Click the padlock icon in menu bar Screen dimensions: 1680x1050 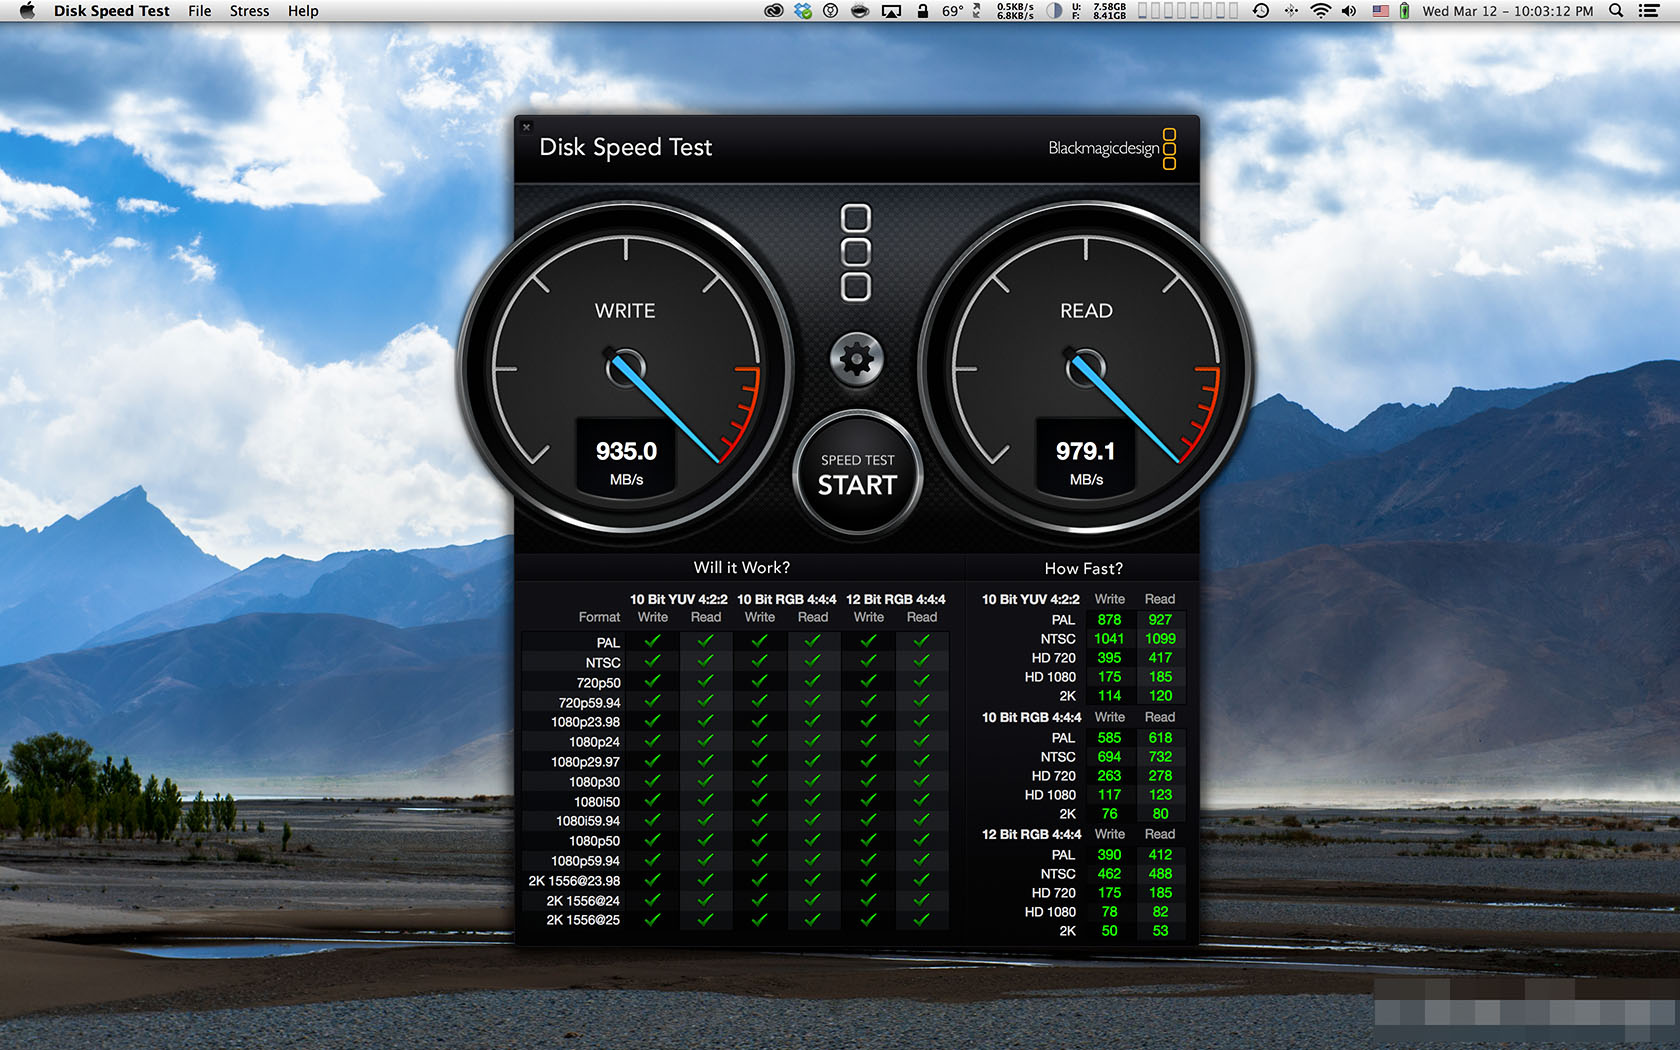click(922, 11)
